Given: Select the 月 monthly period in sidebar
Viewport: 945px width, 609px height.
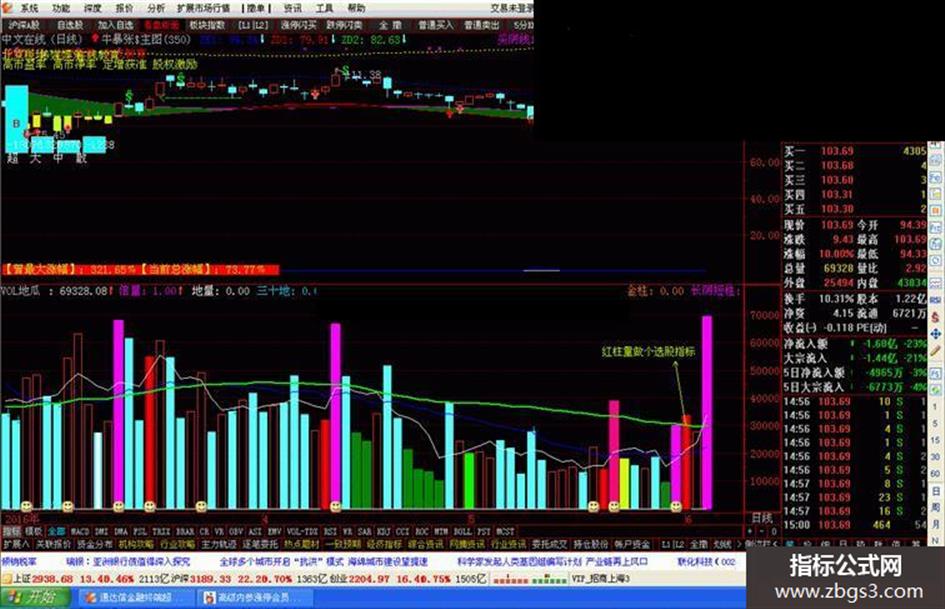Looking at the screenshot, I should click(x=935, y=525).
